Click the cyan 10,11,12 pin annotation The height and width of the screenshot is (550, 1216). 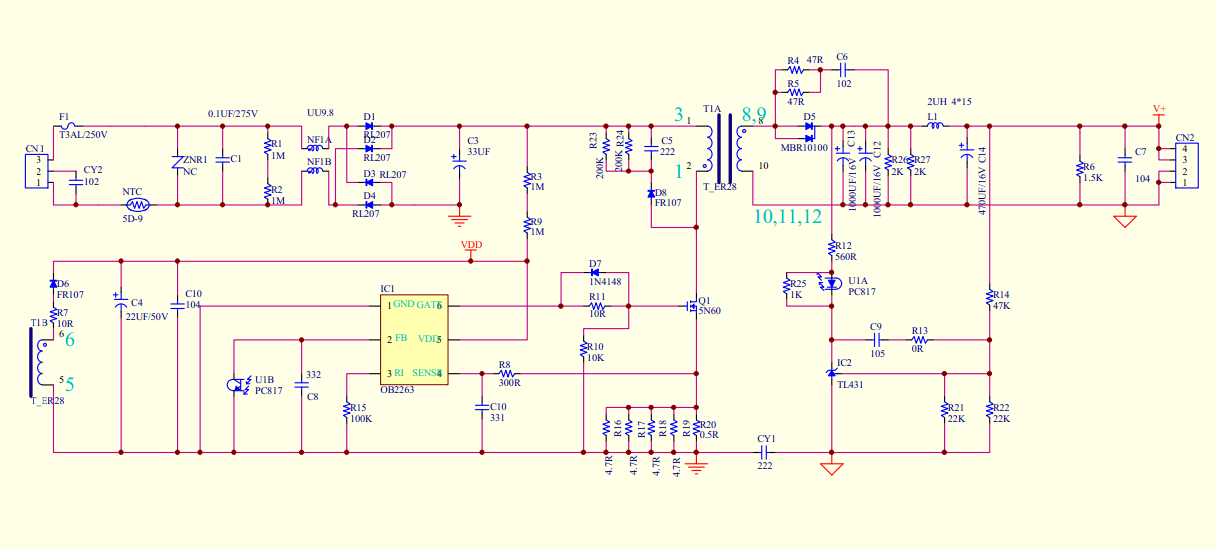coord(788,215)
